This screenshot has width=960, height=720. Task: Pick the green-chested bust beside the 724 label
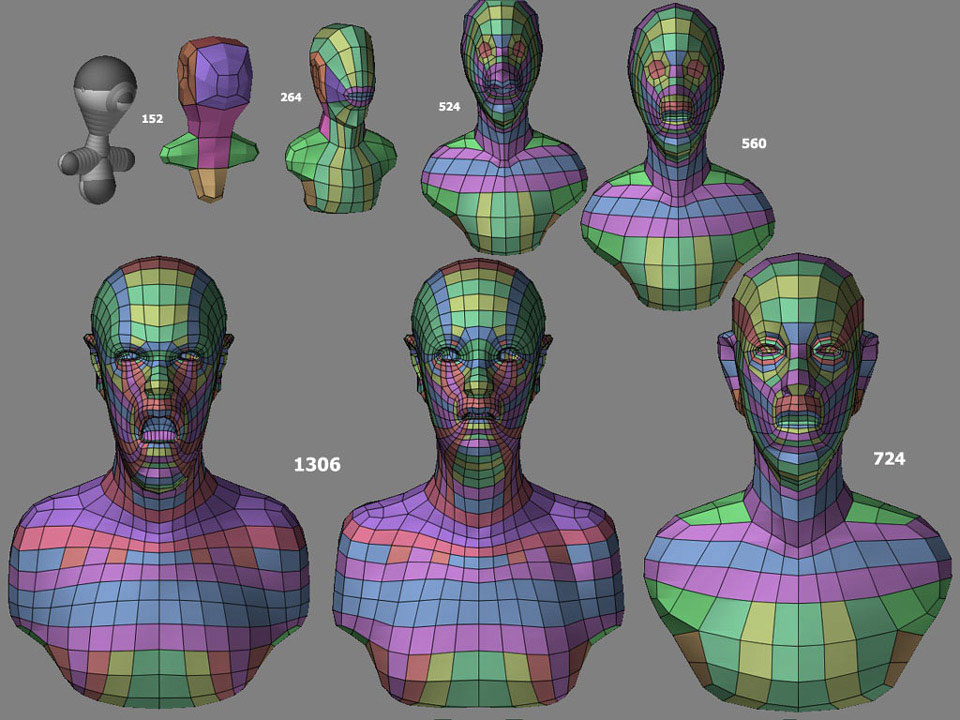[x=798, y=484]
